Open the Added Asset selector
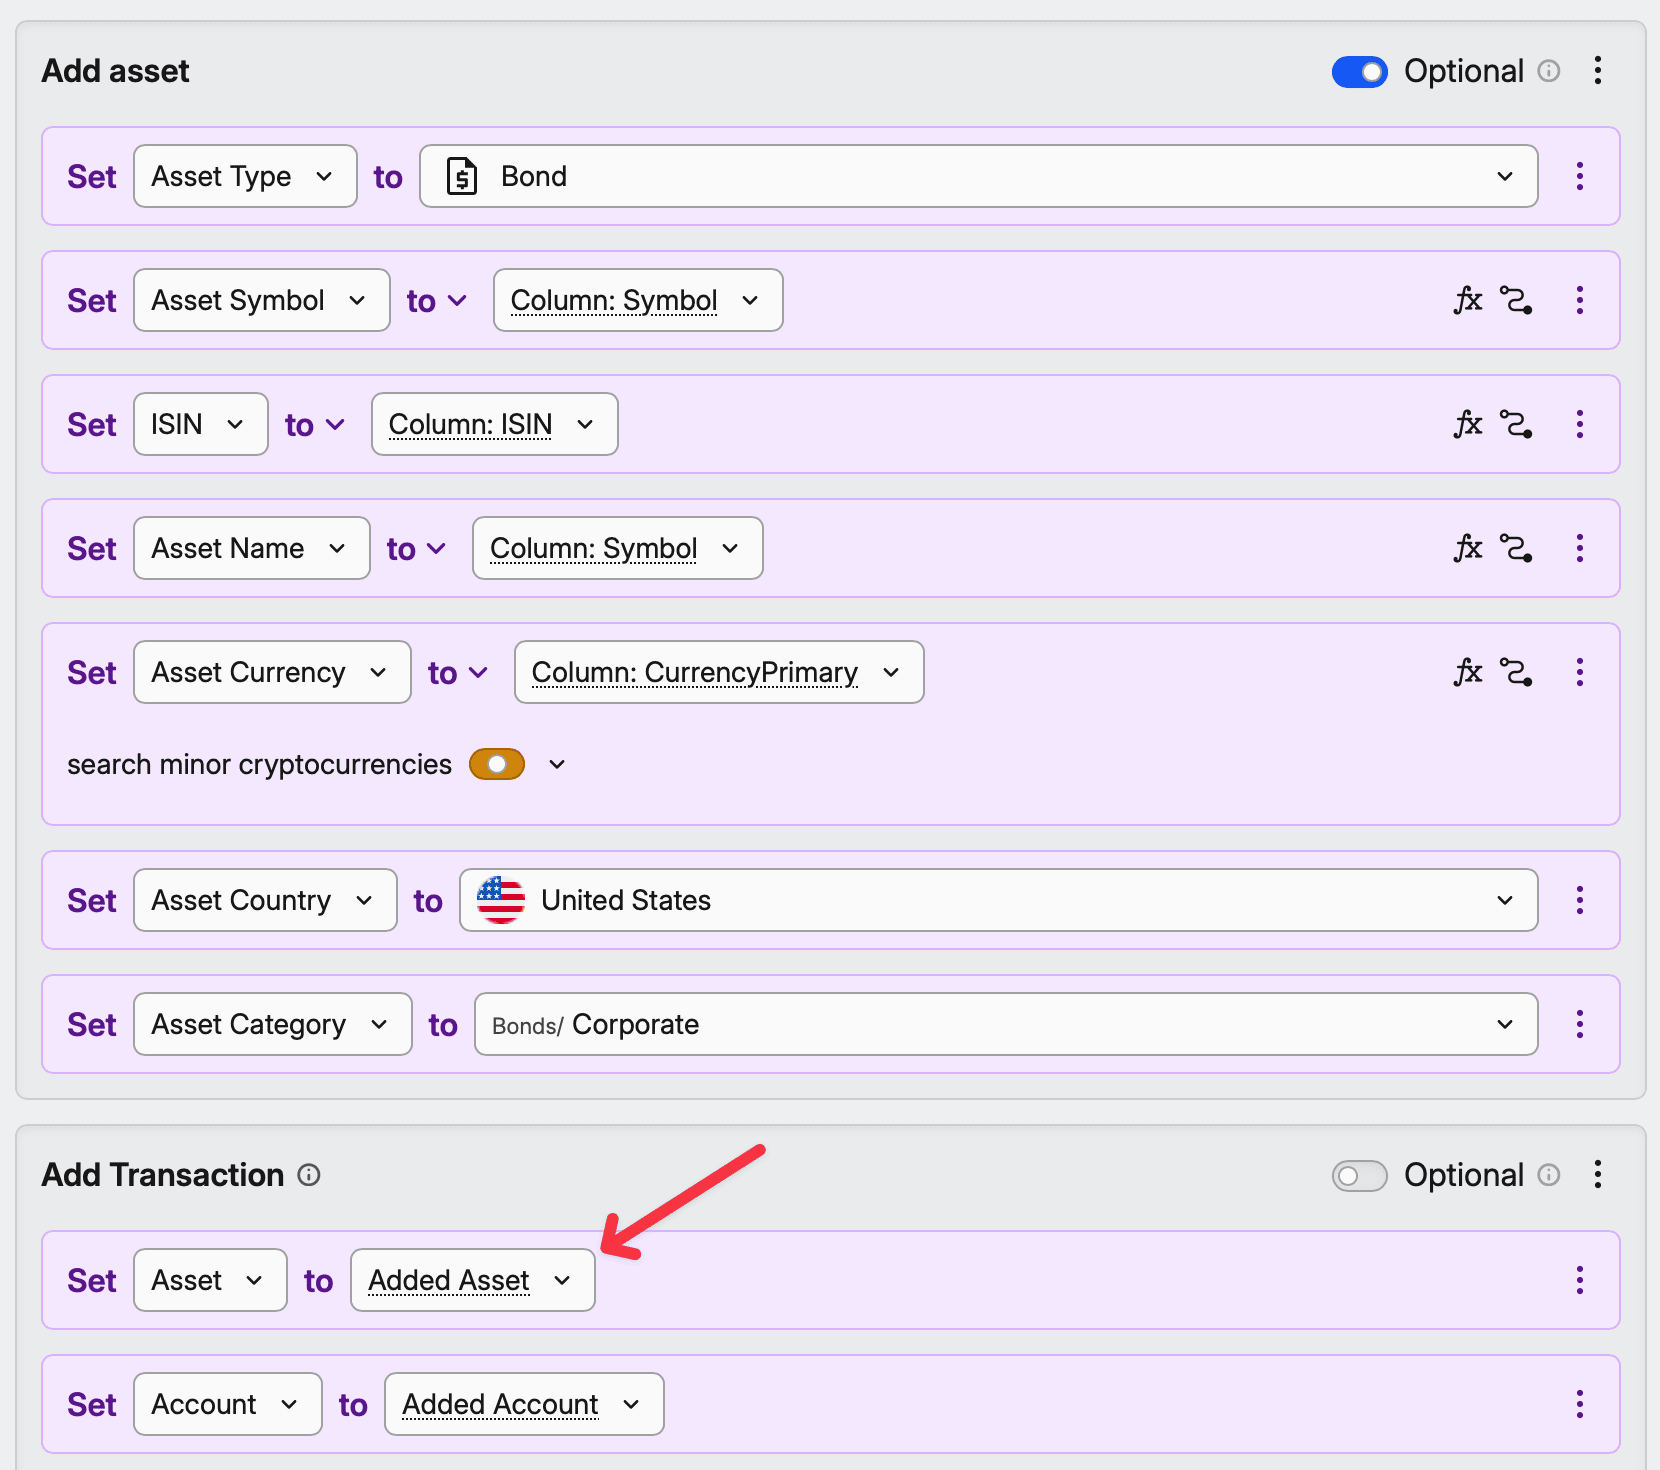The height and width of the screenshot is (1470, 1660). (x=472, y=1280)
